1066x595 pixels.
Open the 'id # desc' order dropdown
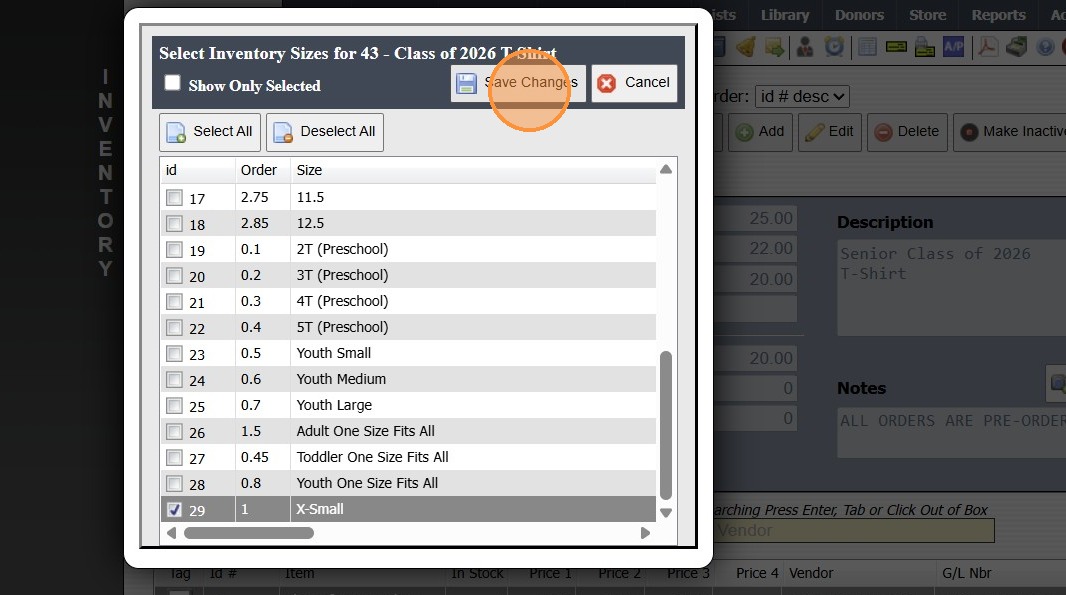coord(802,97)
